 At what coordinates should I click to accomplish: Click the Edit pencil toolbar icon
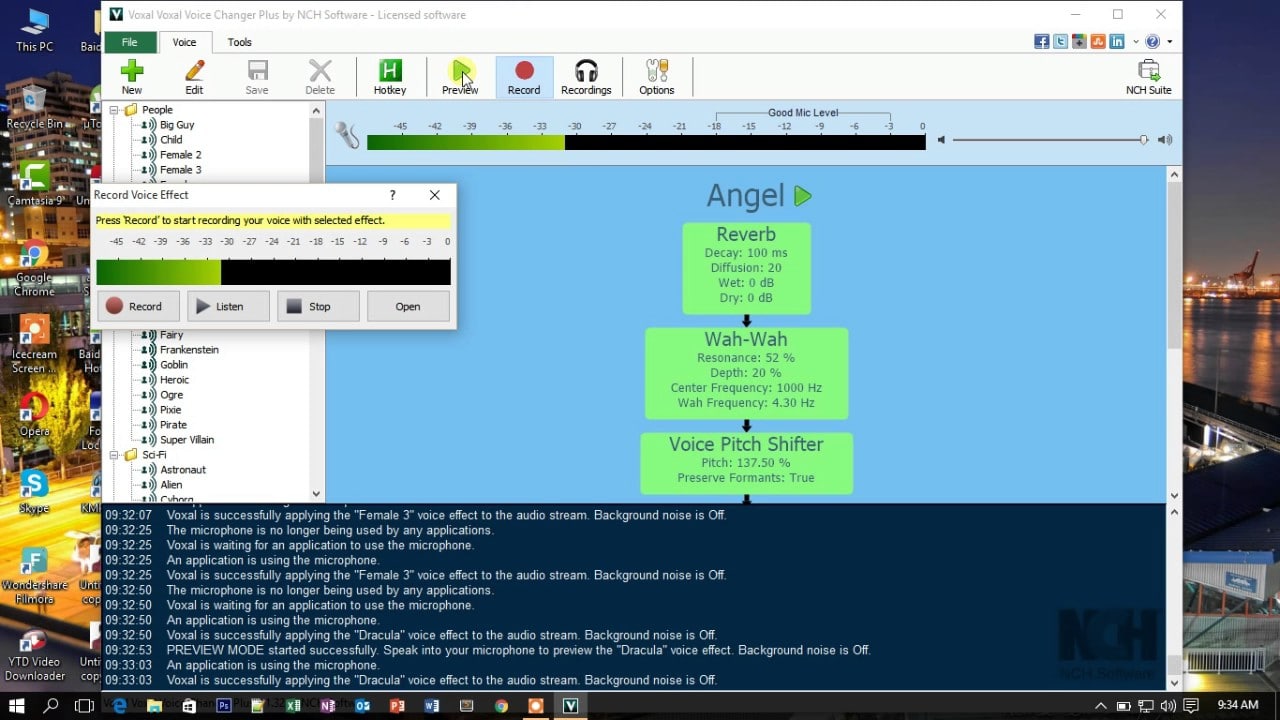point(194,77)
